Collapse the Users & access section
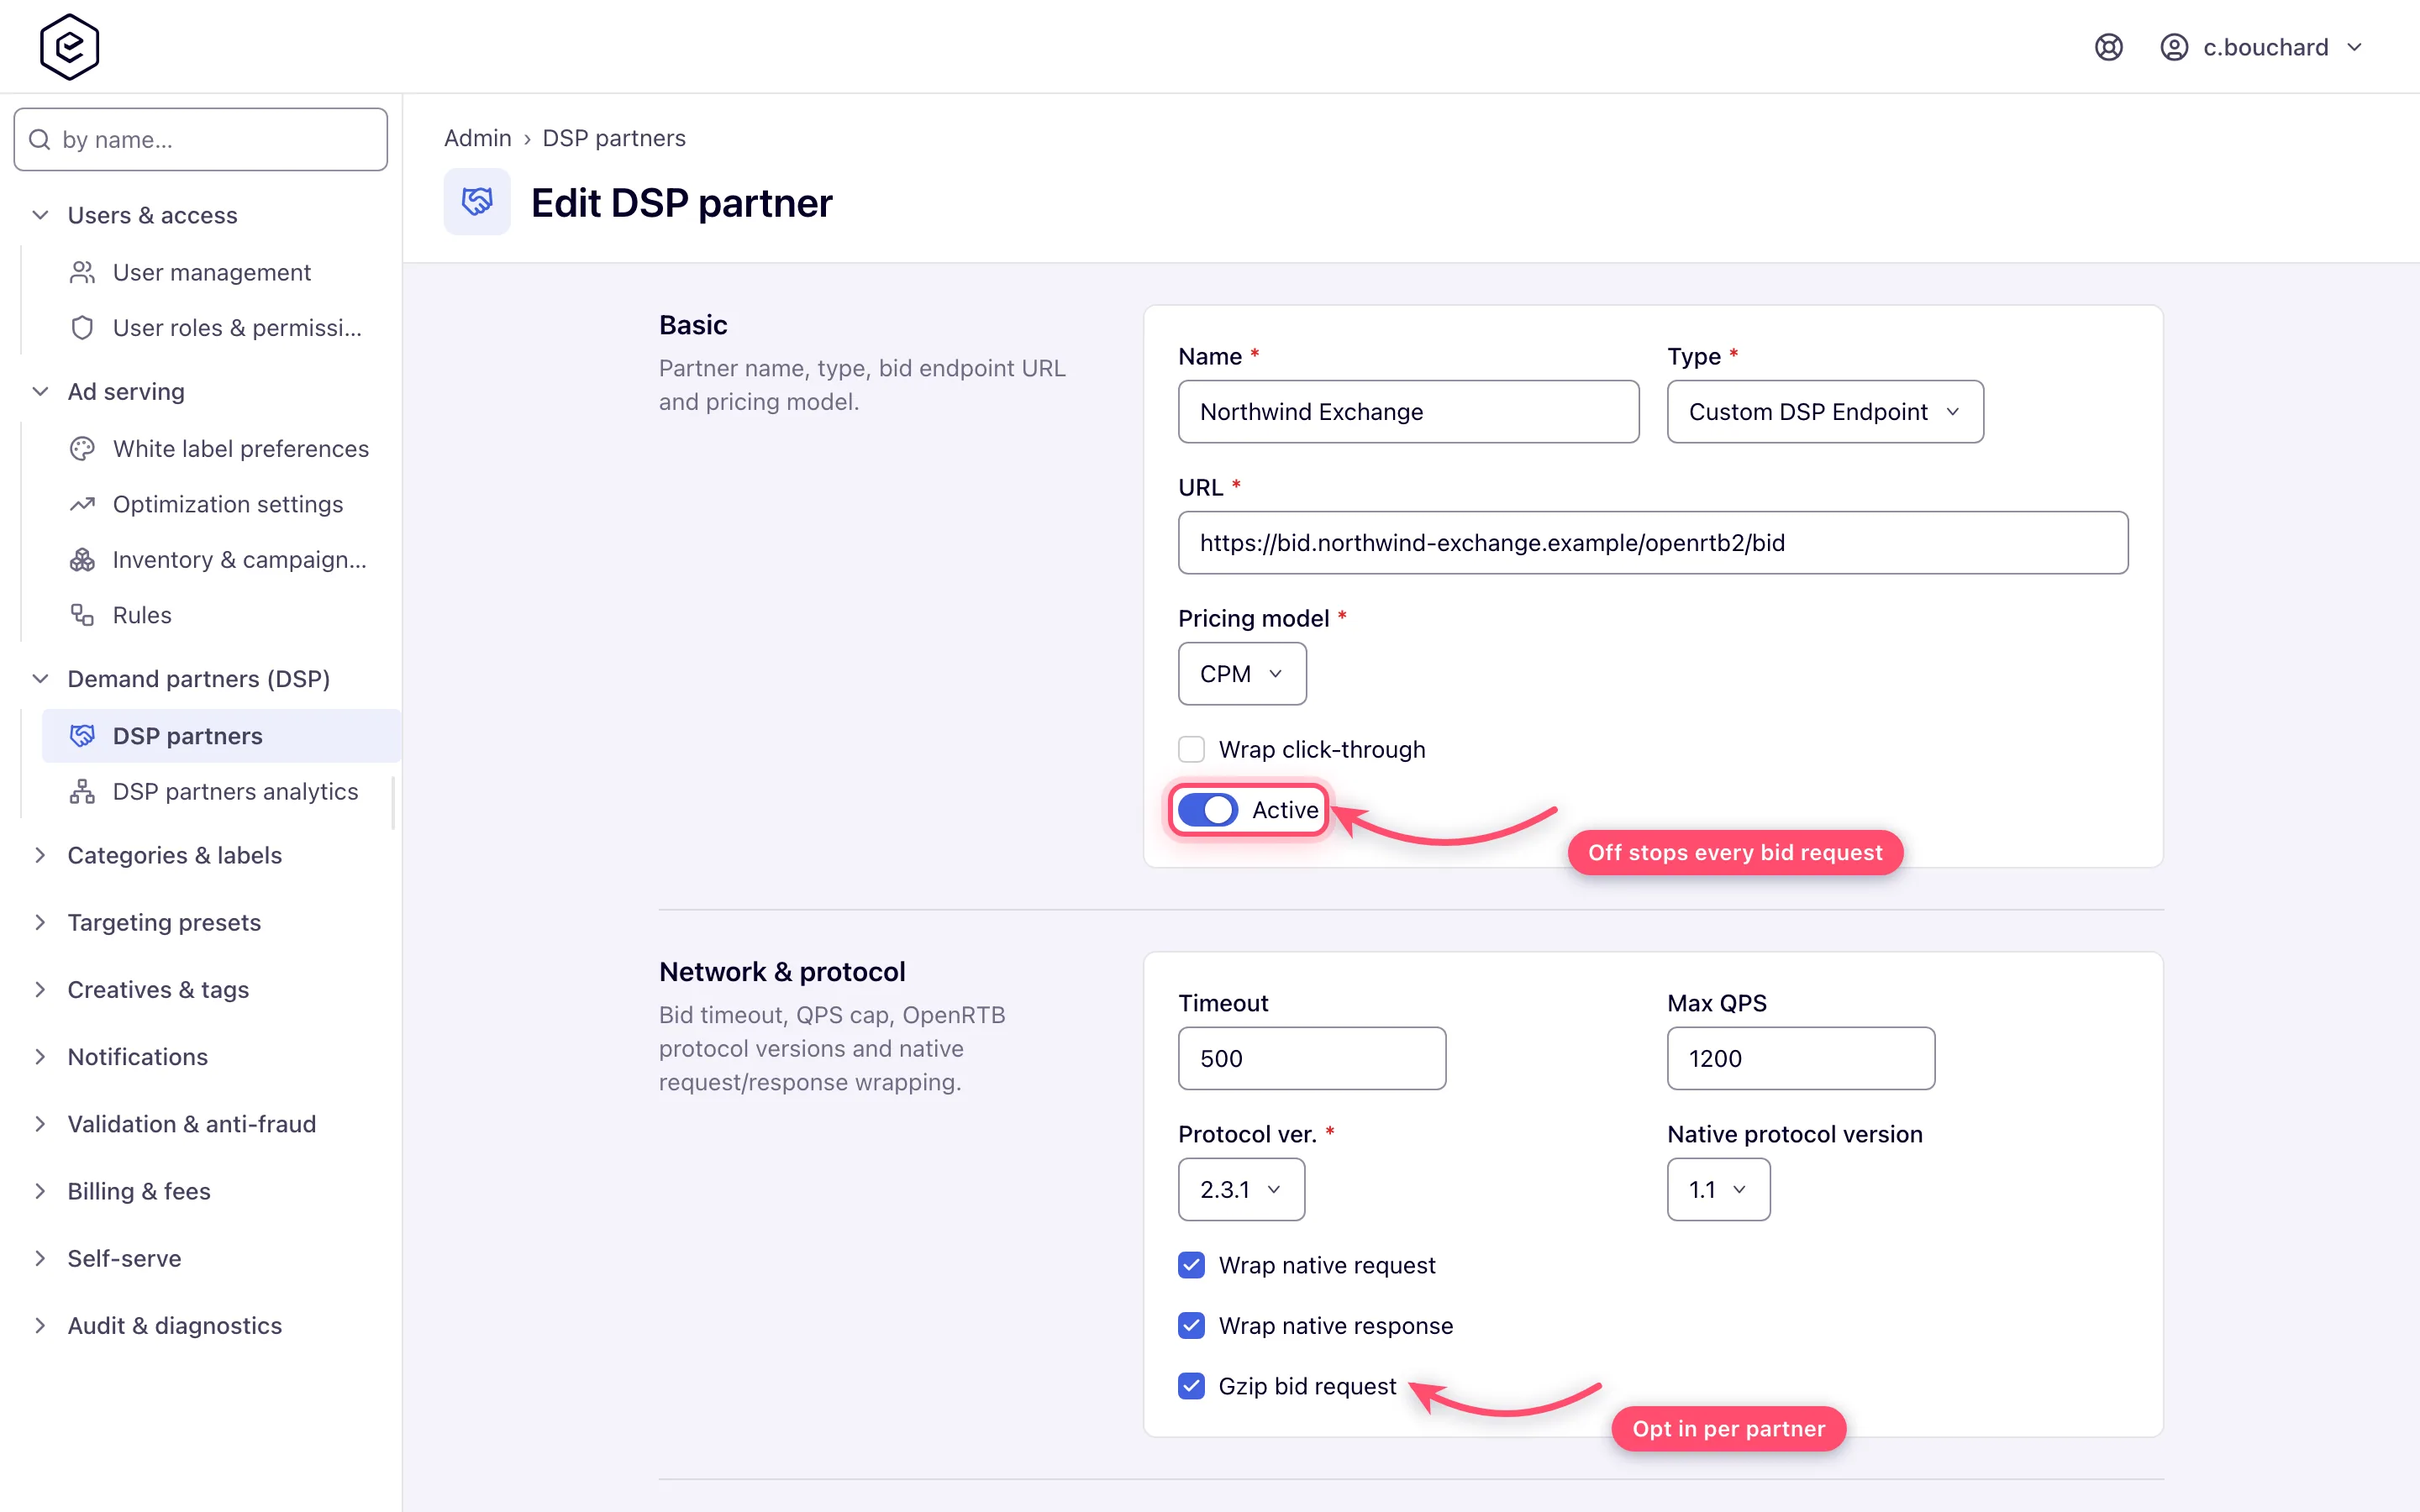The width and height of the screenshot is (2420, 1512). 152,215
